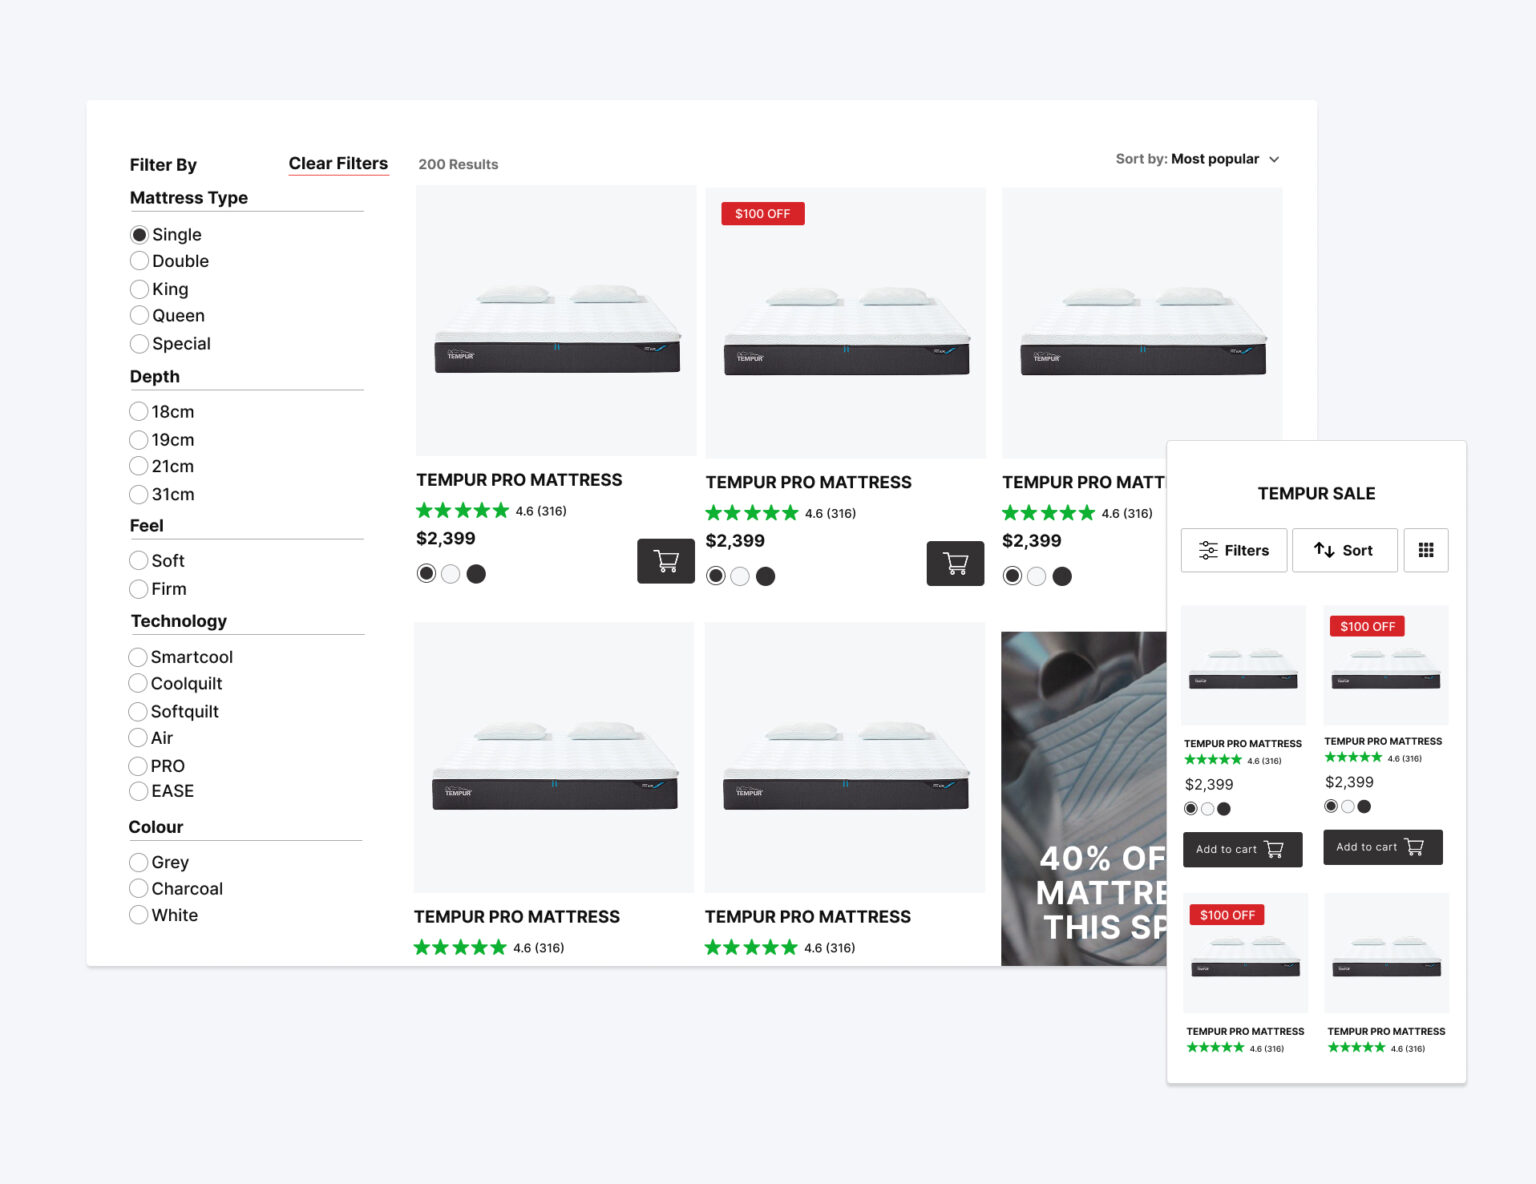Click the cart icon under first mattress

(665, 561)
